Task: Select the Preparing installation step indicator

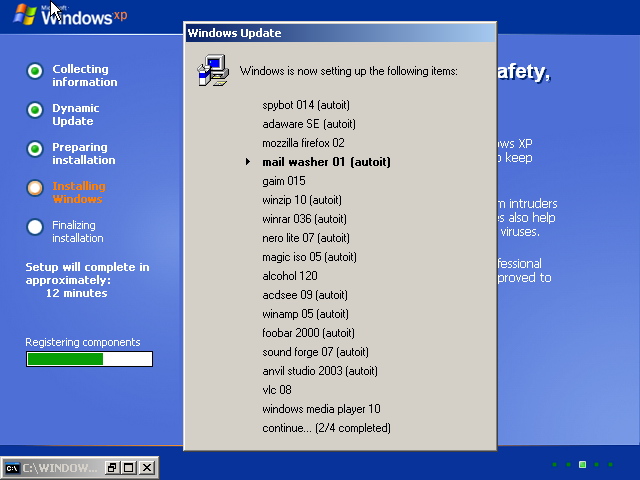Action: click(35, 149)
